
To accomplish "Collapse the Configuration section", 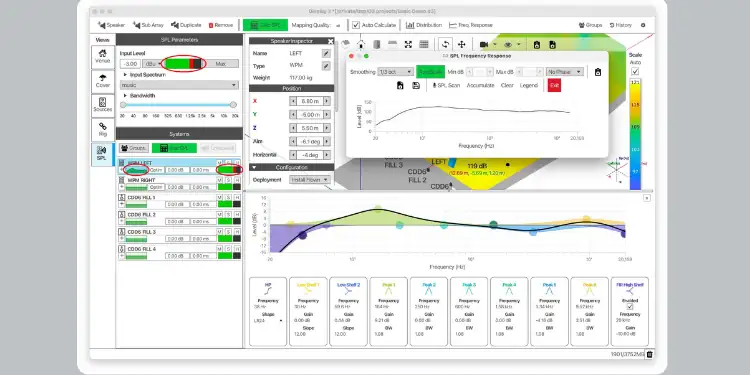I will coord(254,167).
